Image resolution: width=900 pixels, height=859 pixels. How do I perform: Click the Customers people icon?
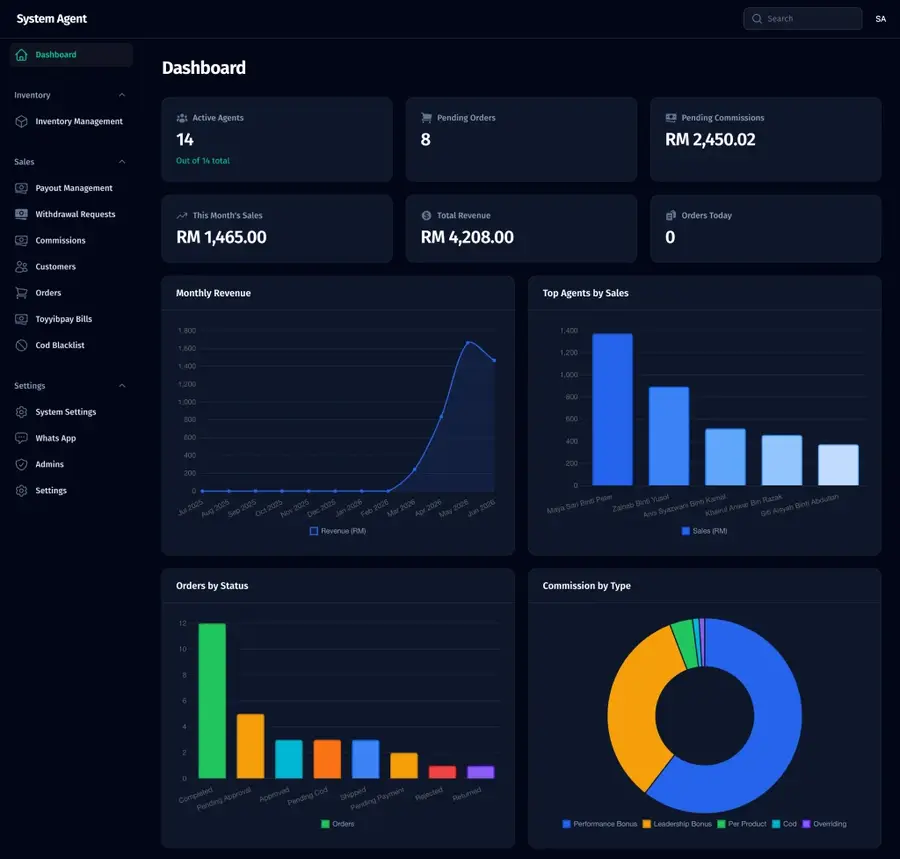pos(21,267)
